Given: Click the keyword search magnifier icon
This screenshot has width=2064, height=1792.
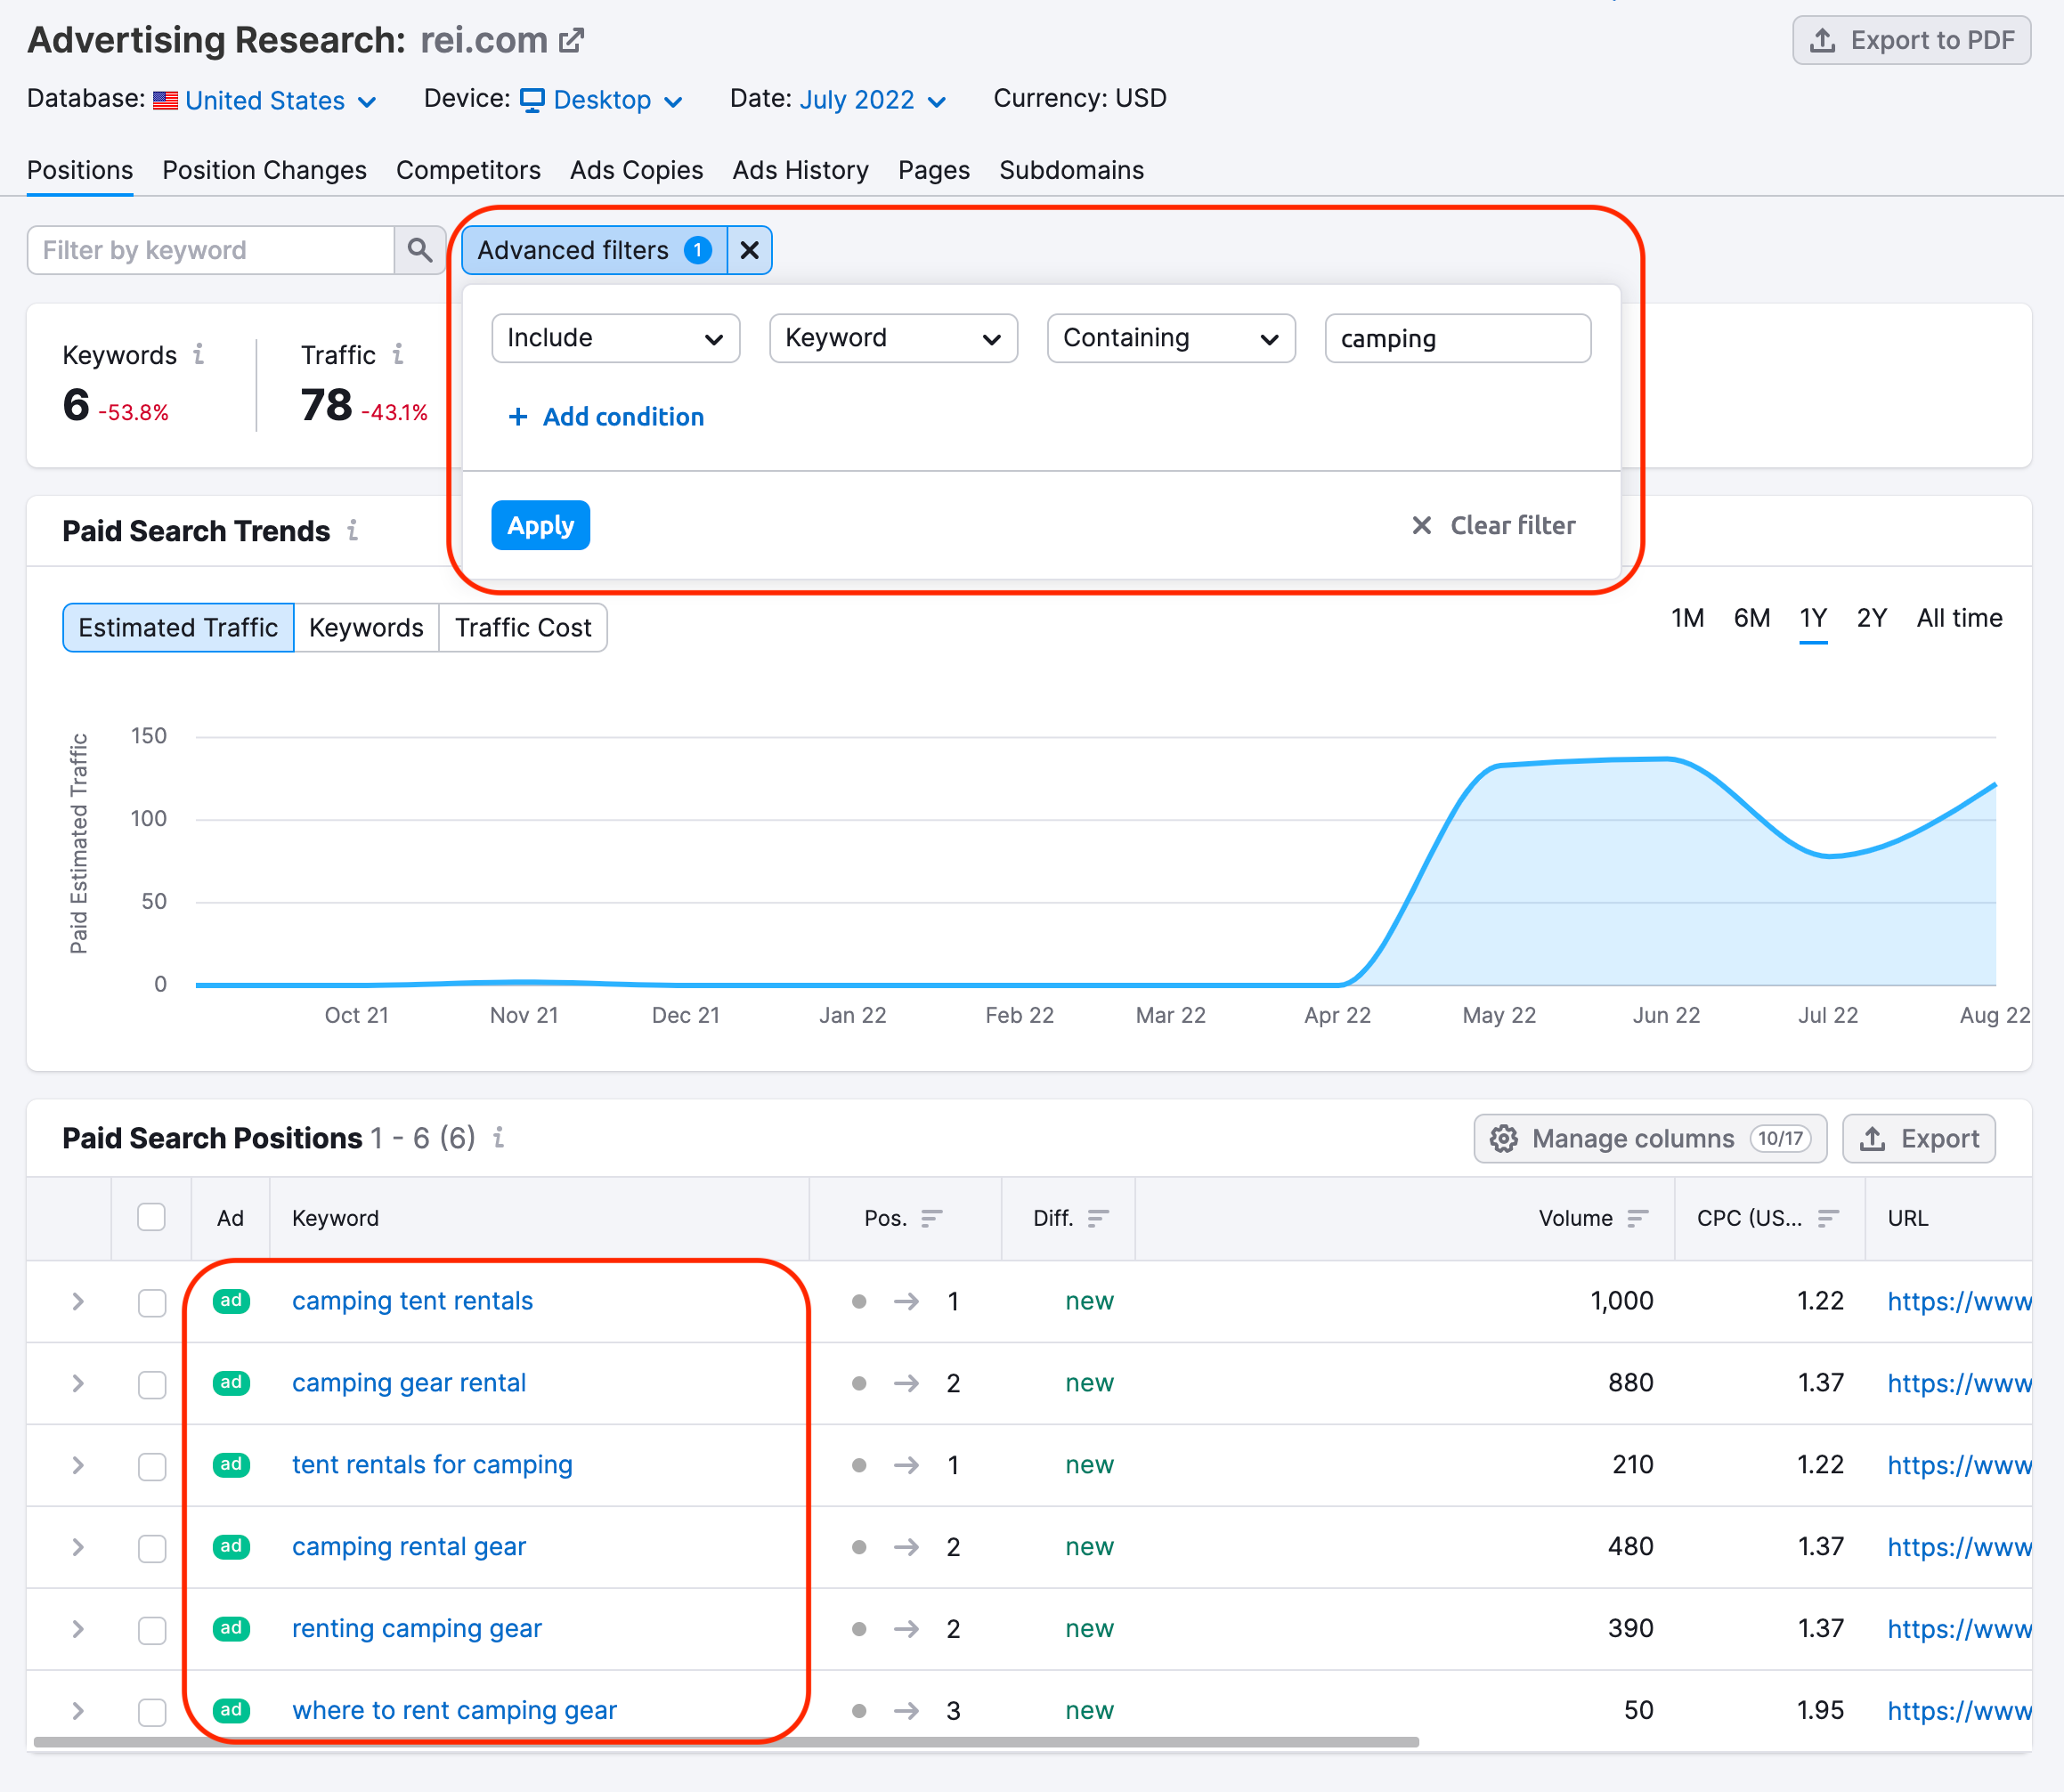Looking at the screenshot, I should [x=420, y=250].
